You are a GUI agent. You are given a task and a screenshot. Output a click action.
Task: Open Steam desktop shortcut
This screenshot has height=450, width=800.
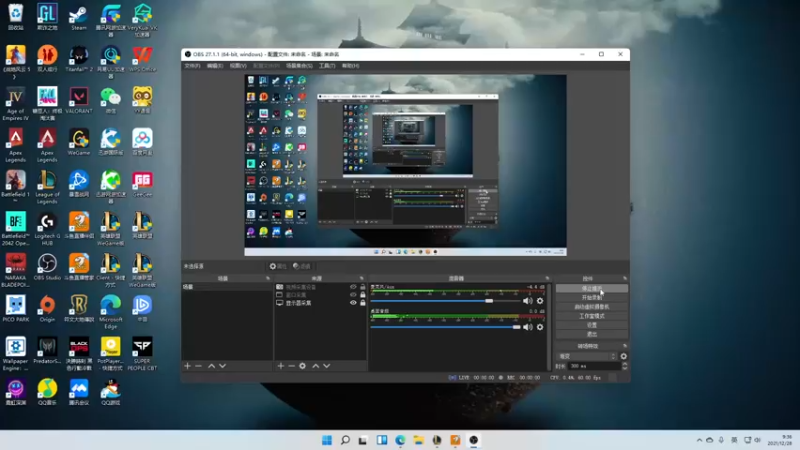click(x=79, y=18)
